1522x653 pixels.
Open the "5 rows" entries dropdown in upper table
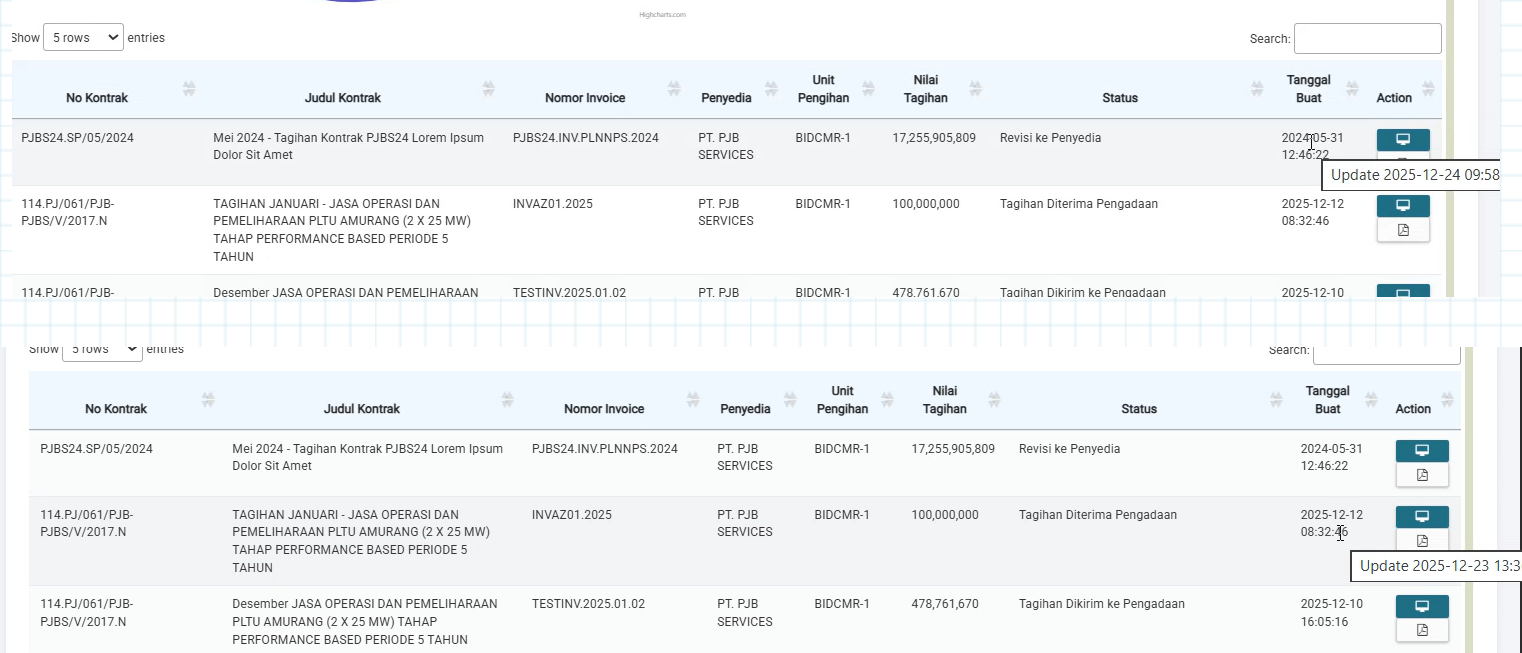[x=84, y=38]
